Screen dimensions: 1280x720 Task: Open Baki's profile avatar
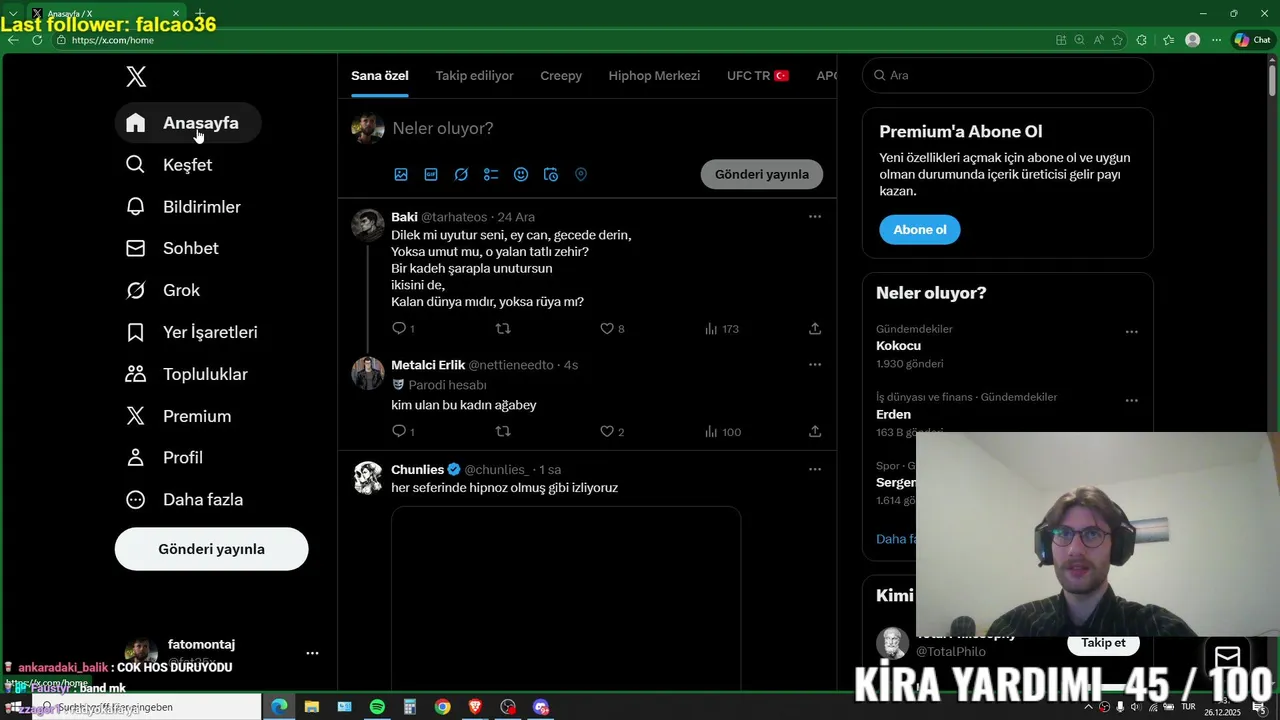pos(368,226)
